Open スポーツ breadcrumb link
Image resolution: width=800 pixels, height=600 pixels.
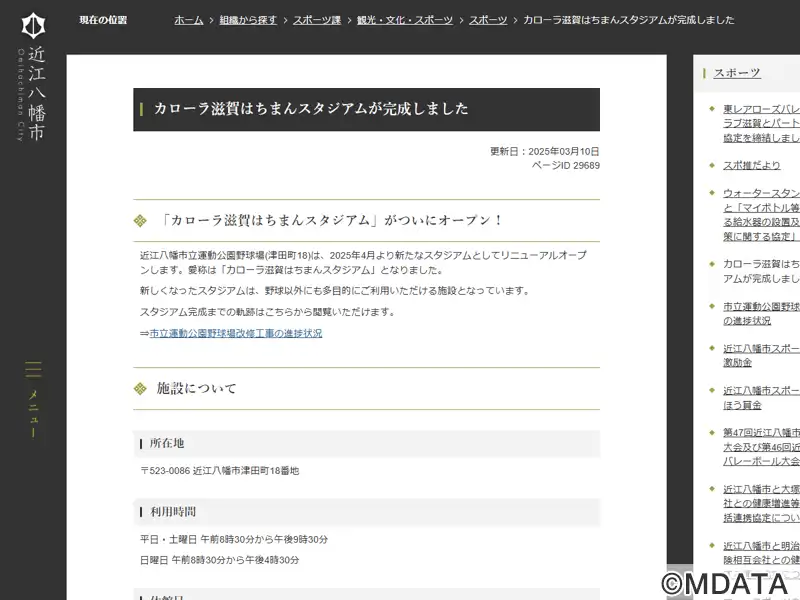tap(488, 20)
